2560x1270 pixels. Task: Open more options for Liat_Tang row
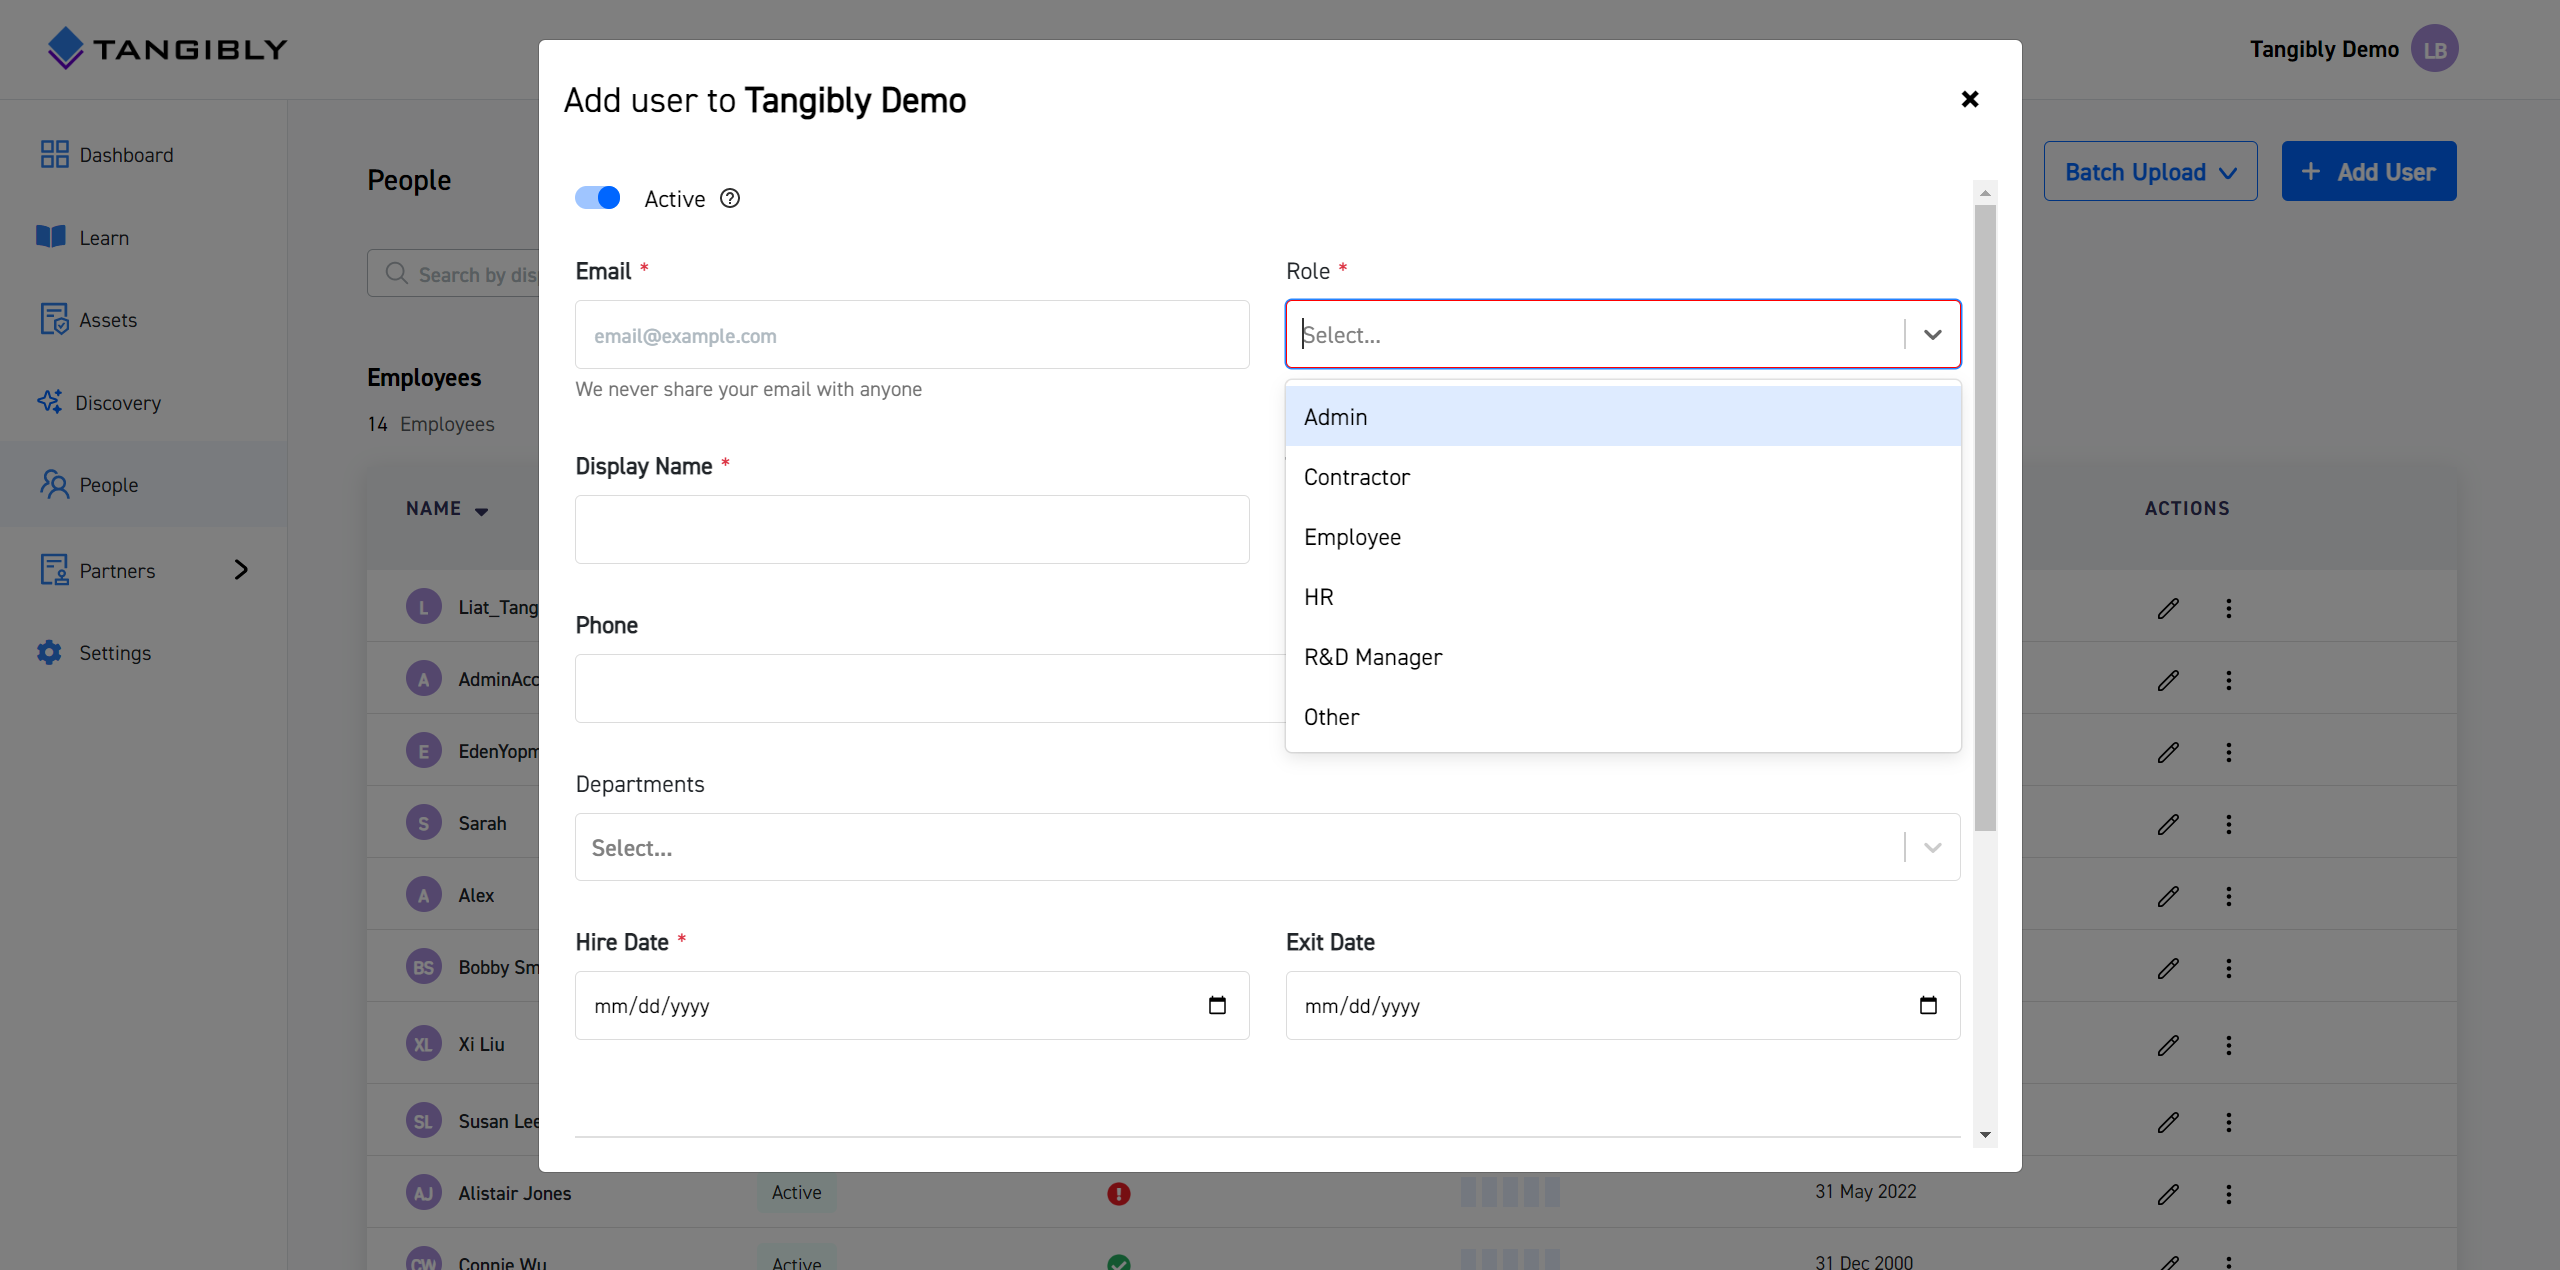tap(2228, 608)
